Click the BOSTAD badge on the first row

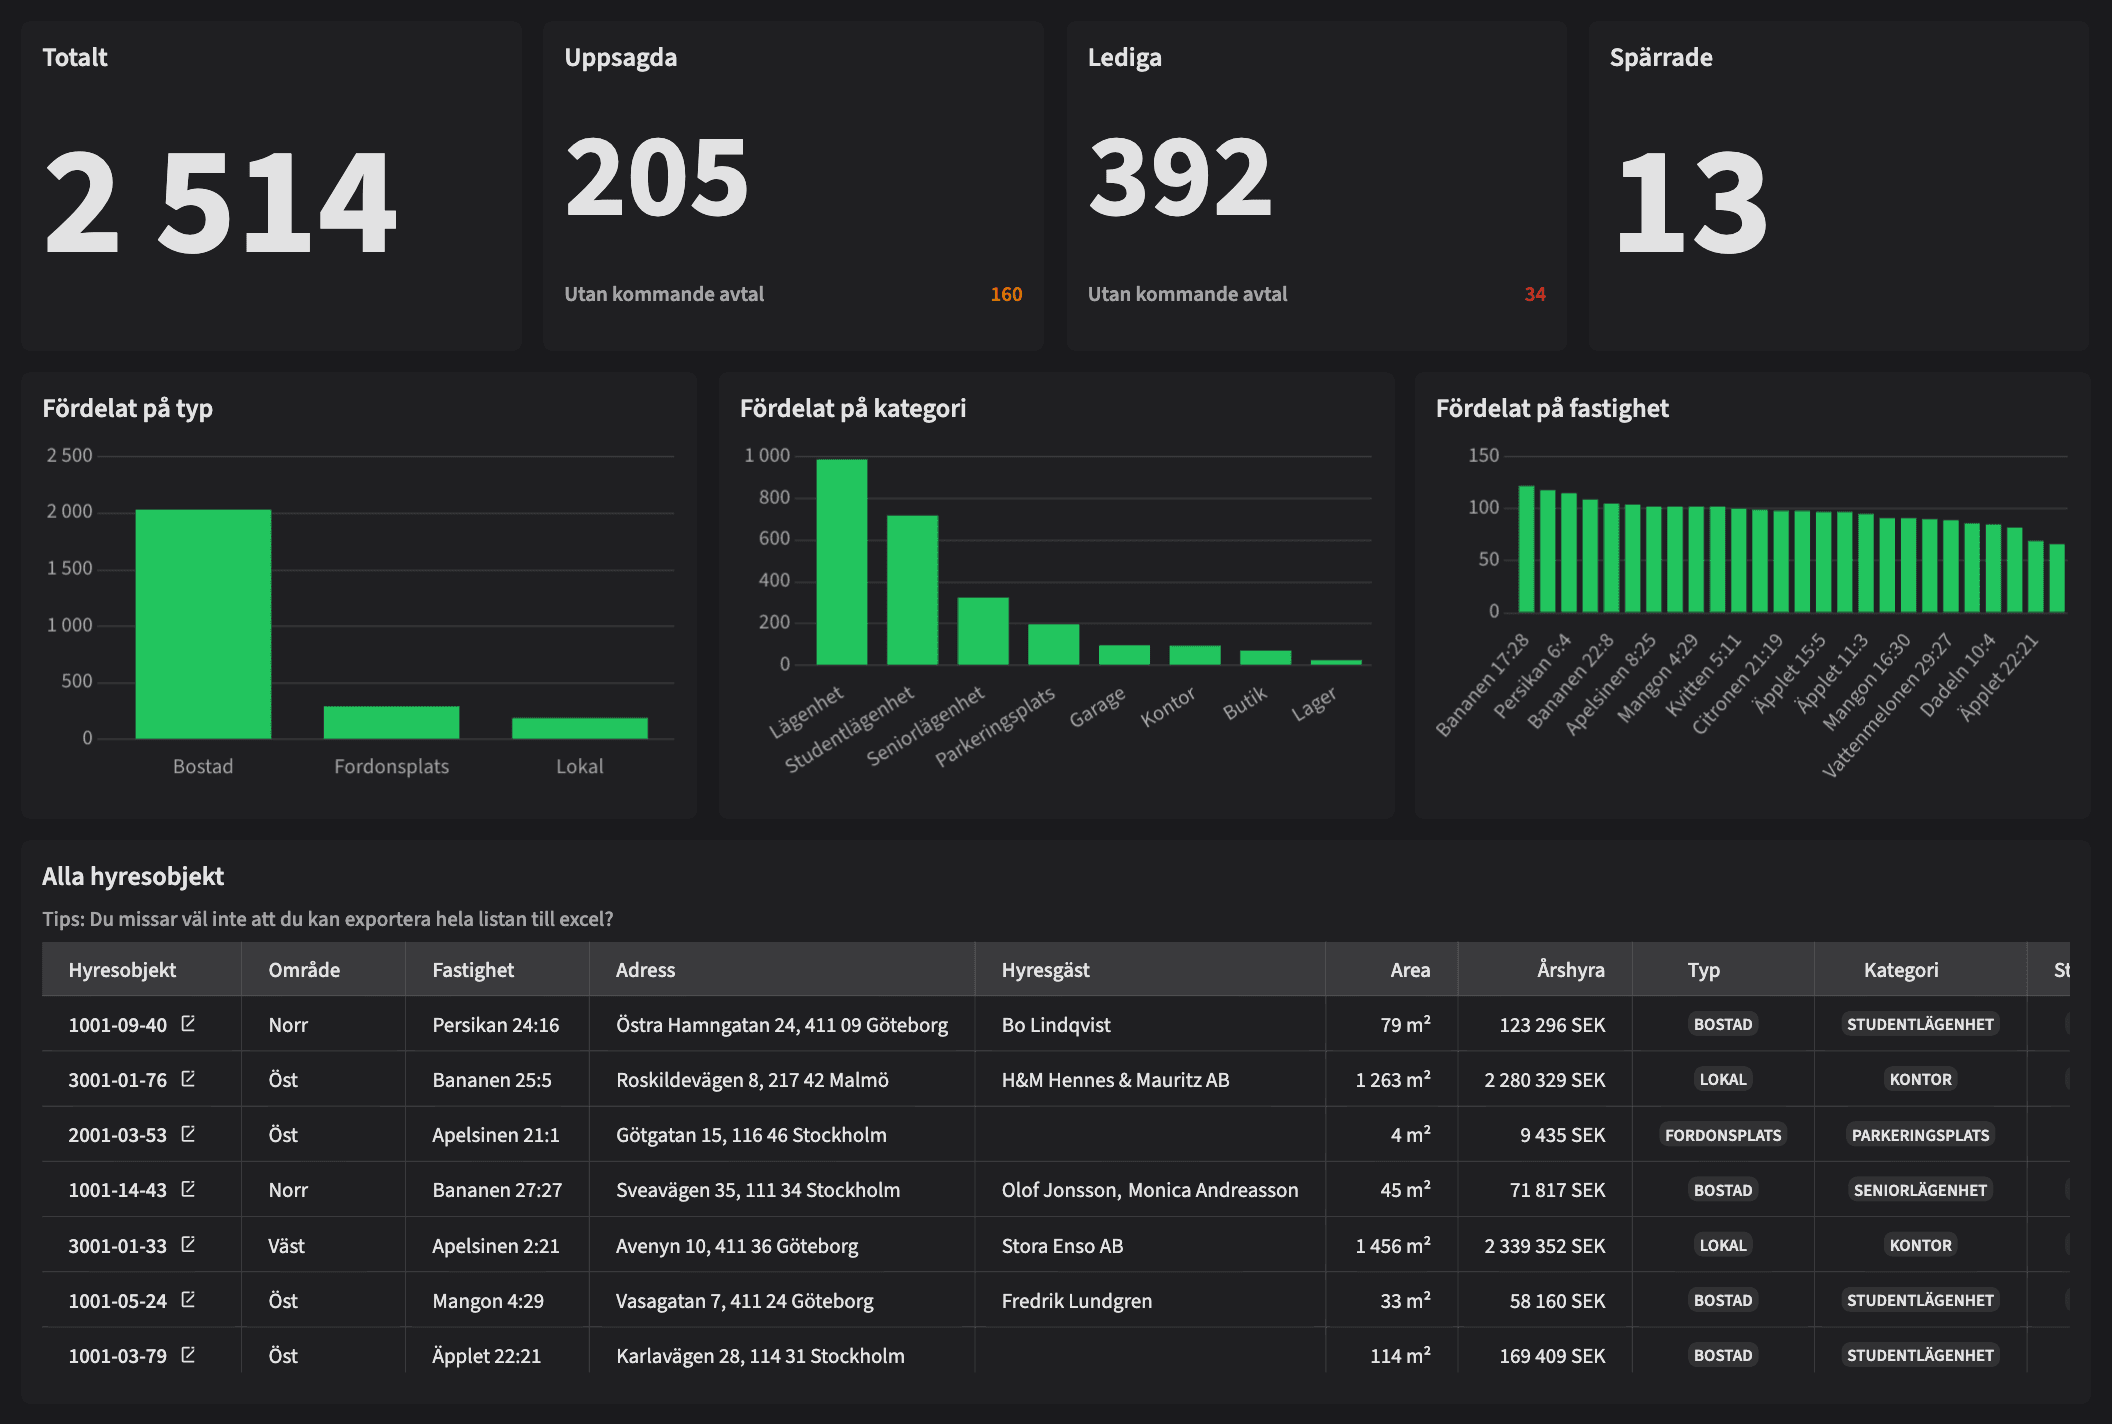point(1723,1024)
